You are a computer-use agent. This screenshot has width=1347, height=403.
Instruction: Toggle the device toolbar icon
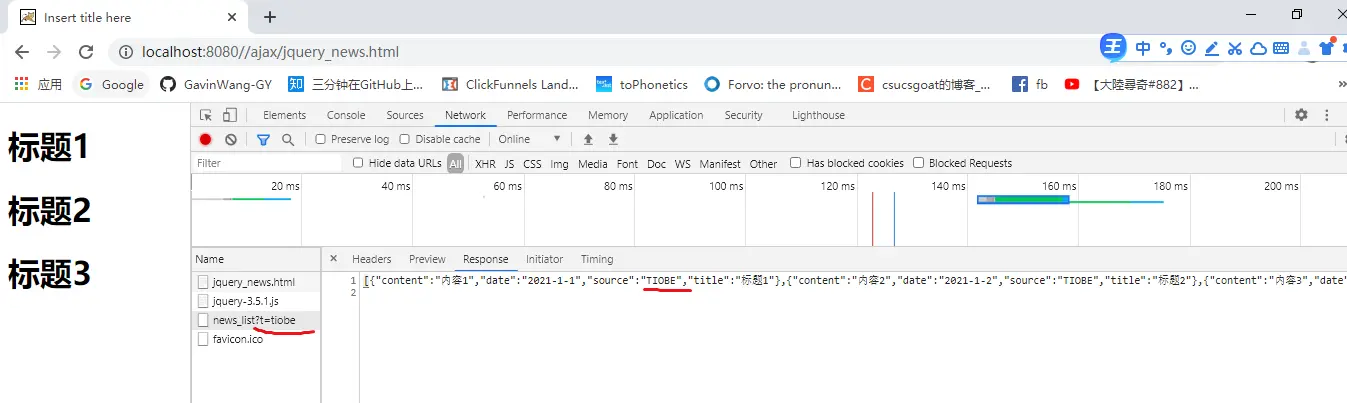tap(229, 115)
